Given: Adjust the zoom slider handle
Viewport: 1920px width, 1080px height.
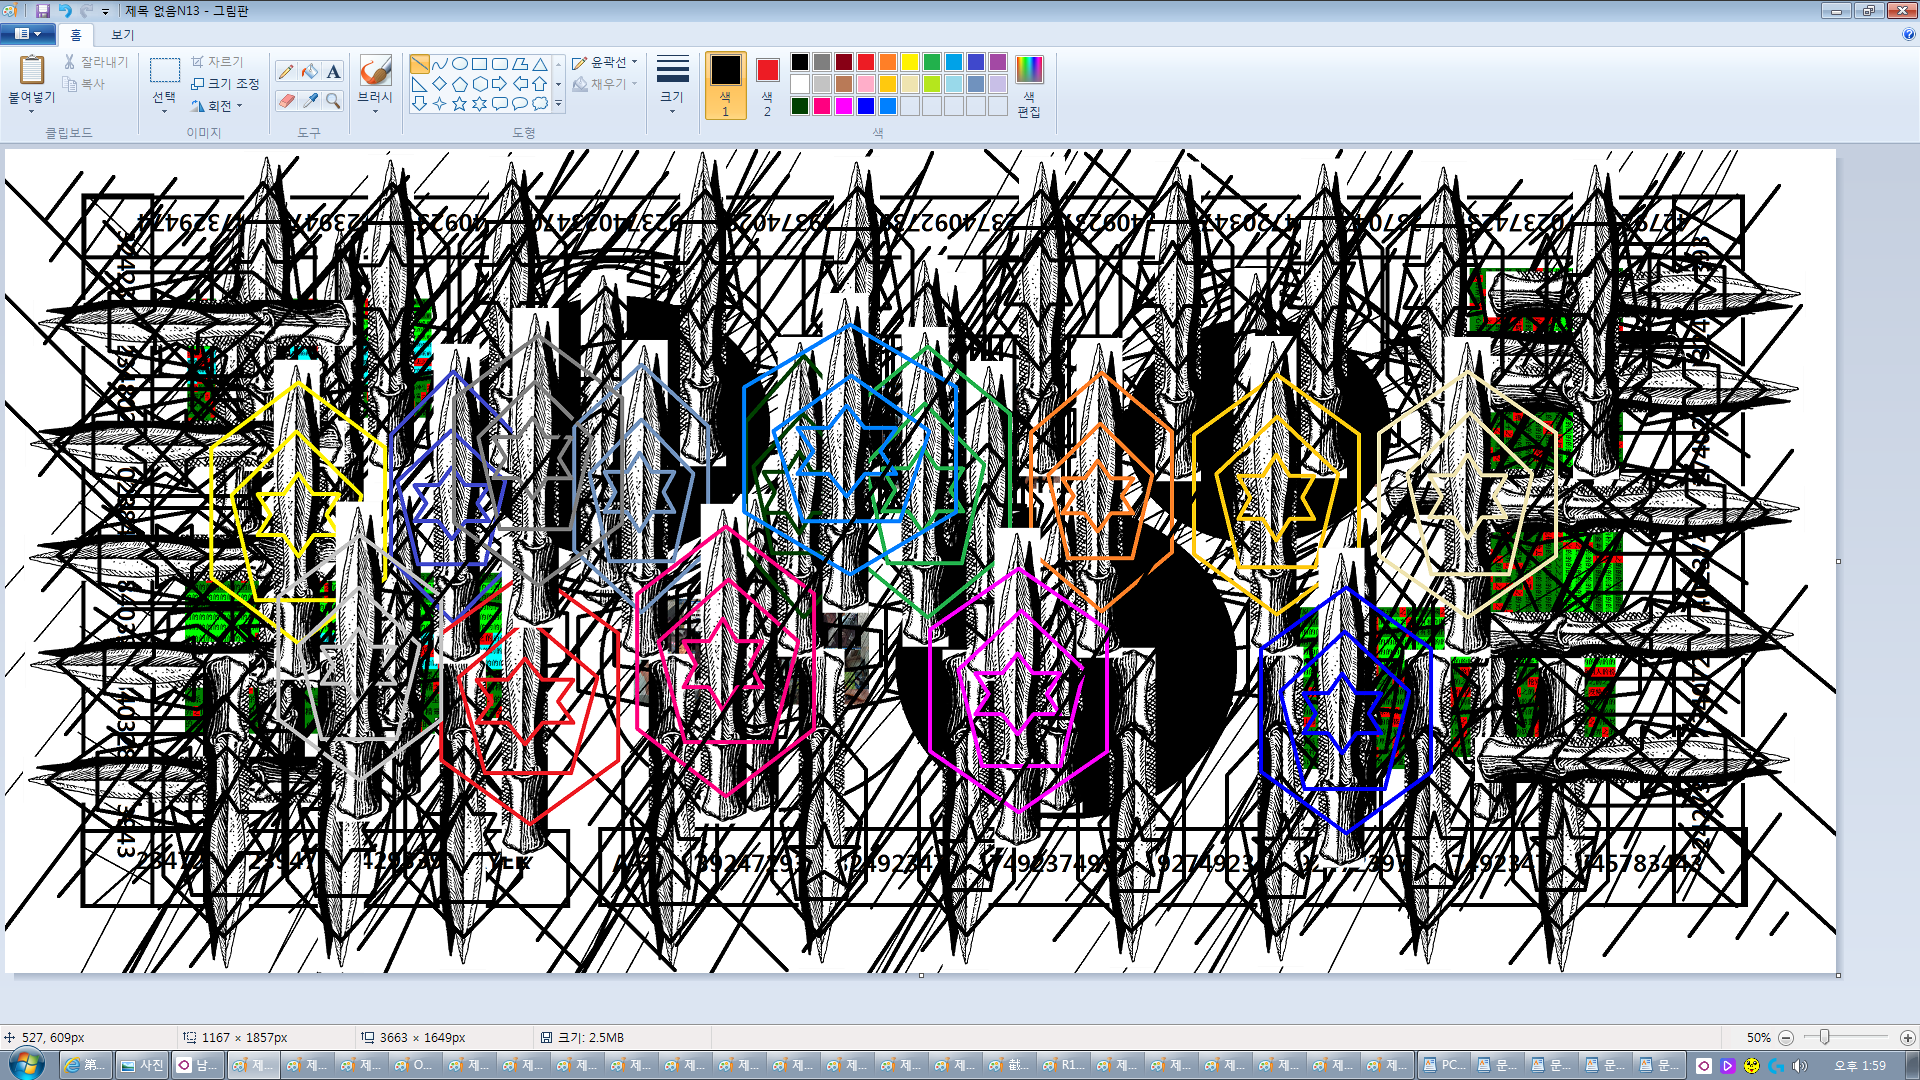Looking at the screenshot, I should pos(1824,1038).
